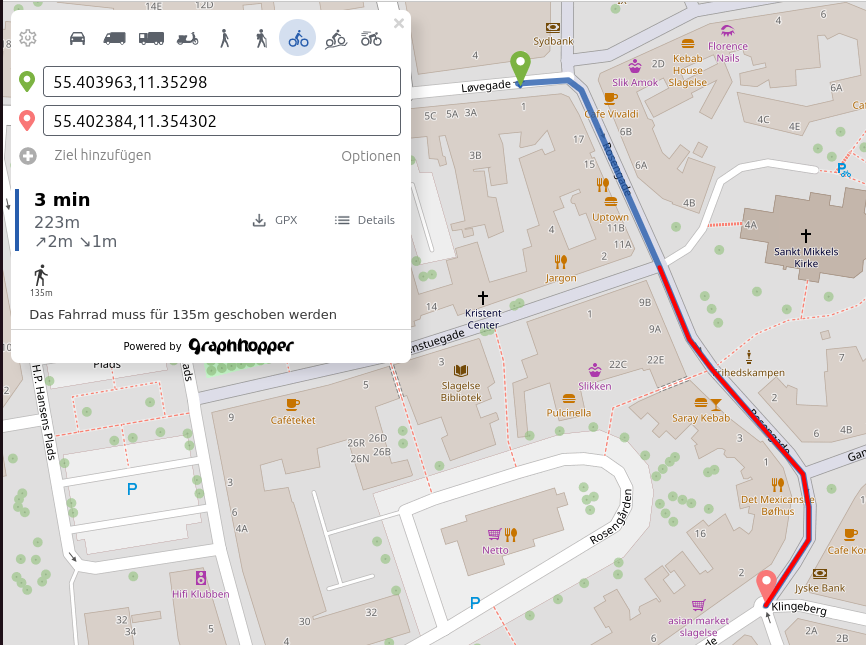Select the active bicycle profile tab
Screen dimensions: 866x645
[x=297, y=37]
